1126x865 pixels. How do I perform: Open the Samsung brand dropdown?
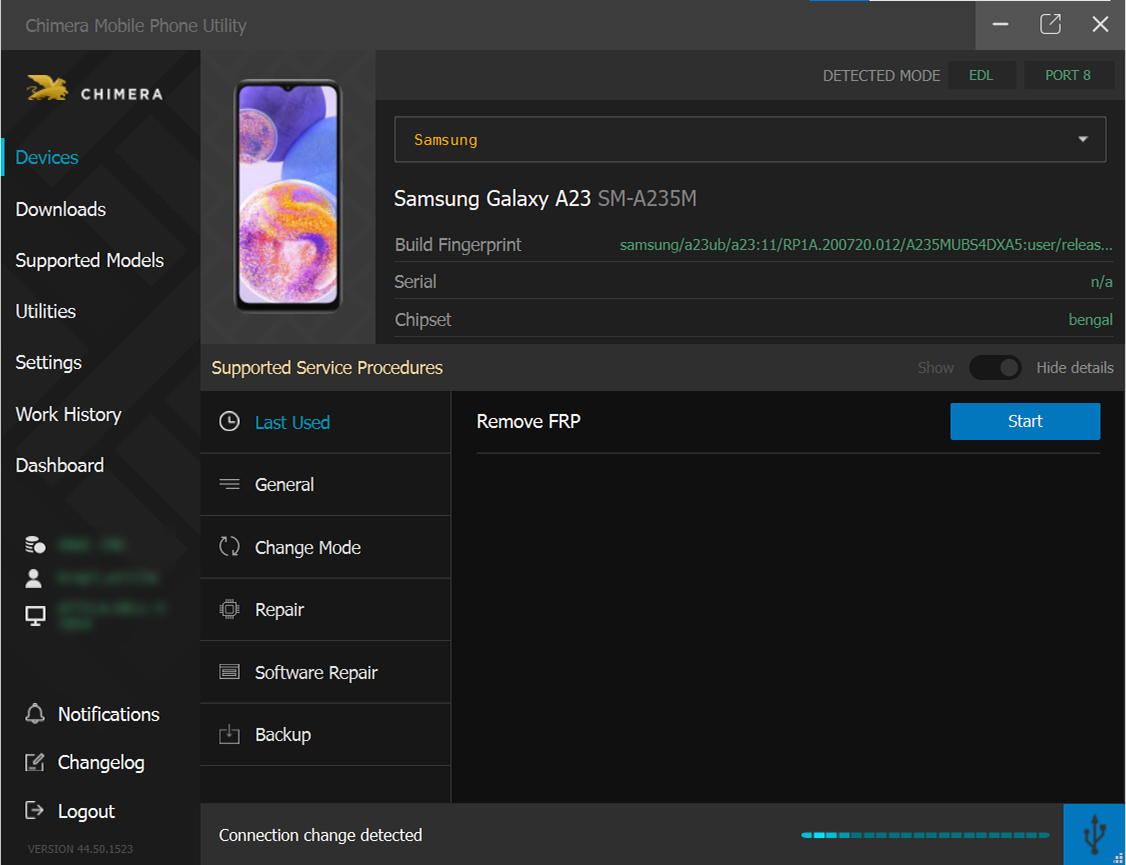tap(740, 140)
